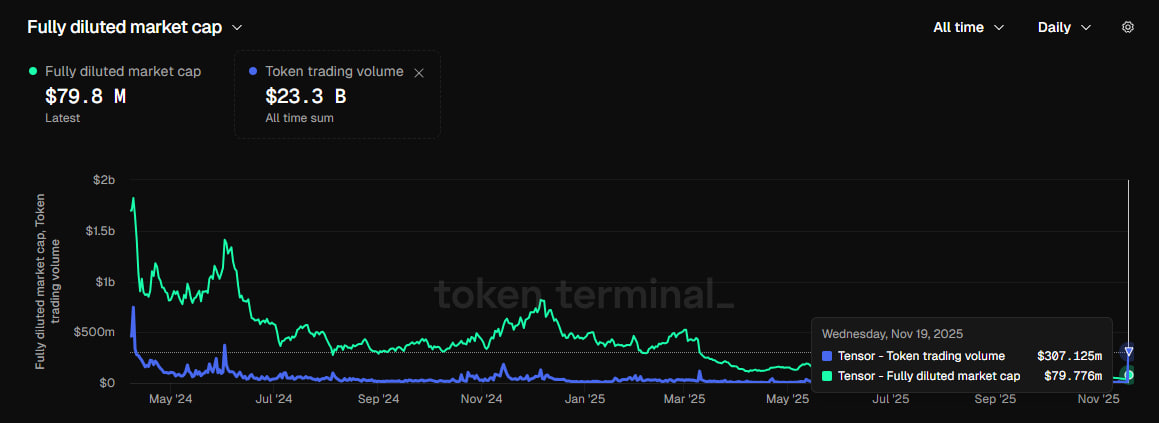Image resolution: width=1159 pixels, height=423 pixels.
Task: Select the Tensor Token trading volume tooltip row
Action: click(960, 356)
